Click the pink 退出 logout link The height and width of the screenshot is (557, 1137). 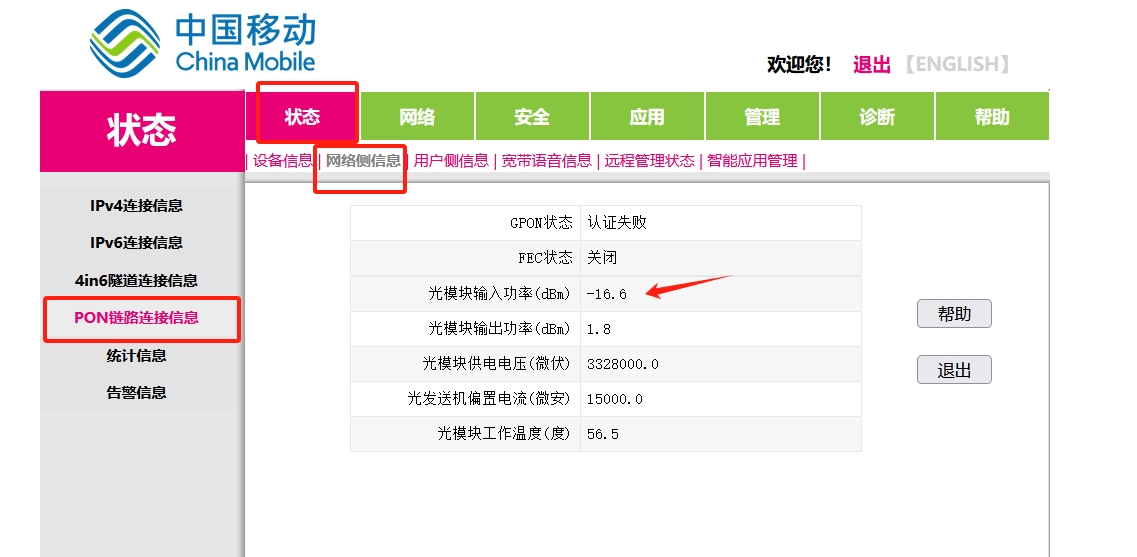871,65
